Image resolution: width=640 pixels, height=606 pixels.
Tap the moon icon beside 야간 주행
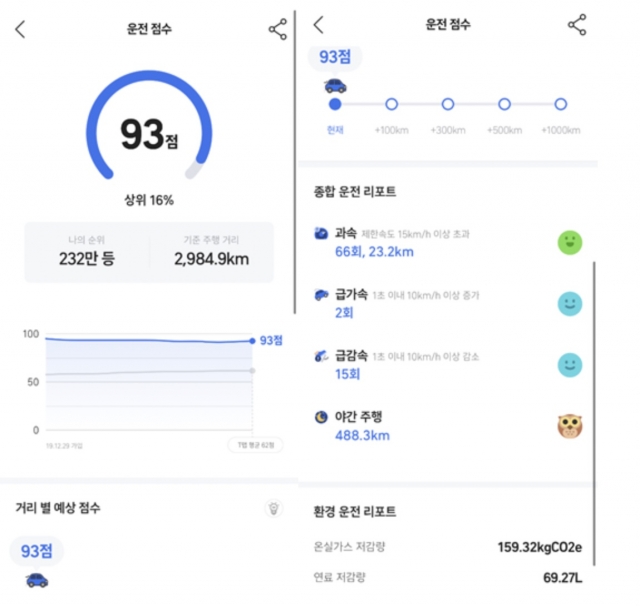321,417
